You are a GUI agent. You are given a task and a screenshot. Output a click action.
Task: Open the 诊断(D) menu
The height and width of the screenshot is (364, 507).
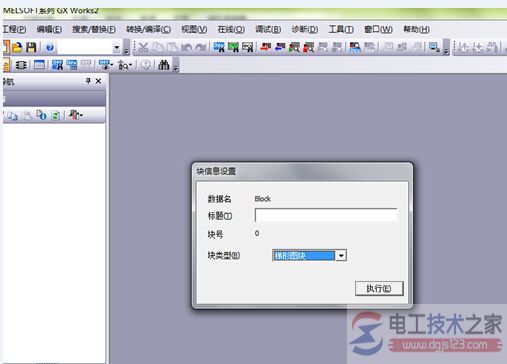pyautogui.click(x=305, y=29)
